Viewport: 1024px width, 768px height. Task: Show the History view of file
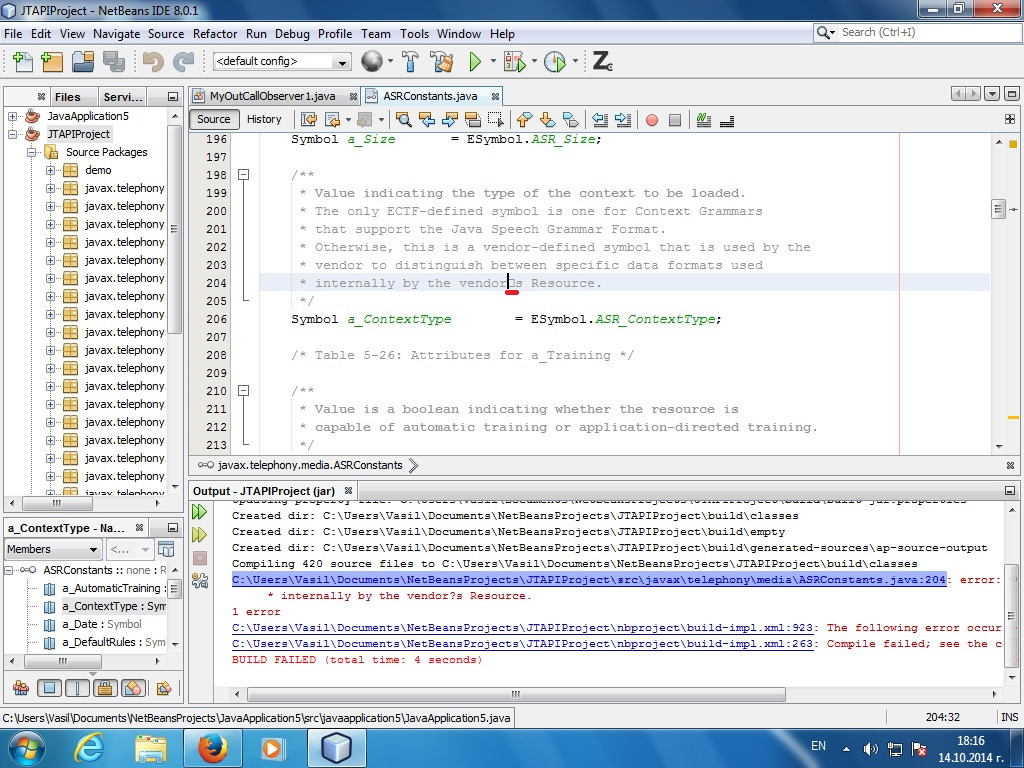264,120
